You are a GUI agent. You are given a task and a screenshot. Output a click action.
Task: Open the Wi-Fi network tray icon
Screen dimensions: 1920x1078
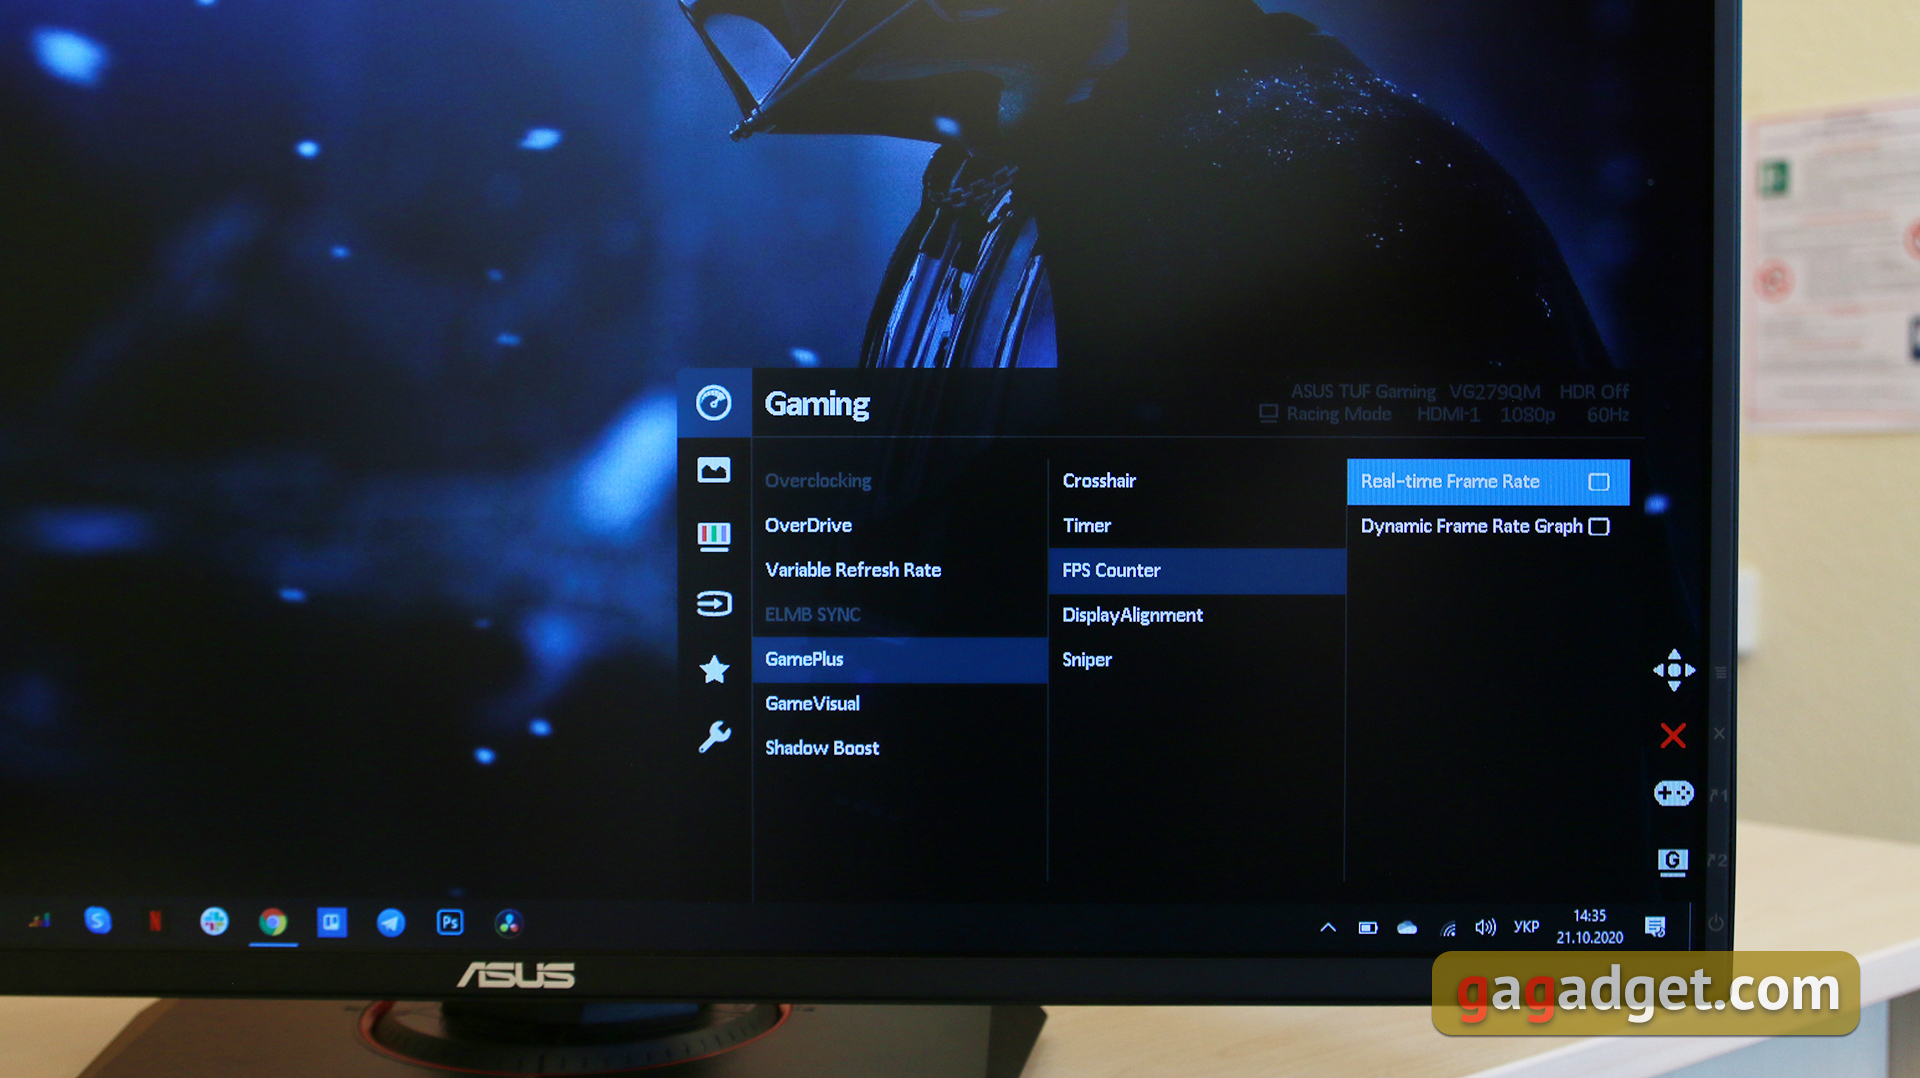coord(1447,928)
